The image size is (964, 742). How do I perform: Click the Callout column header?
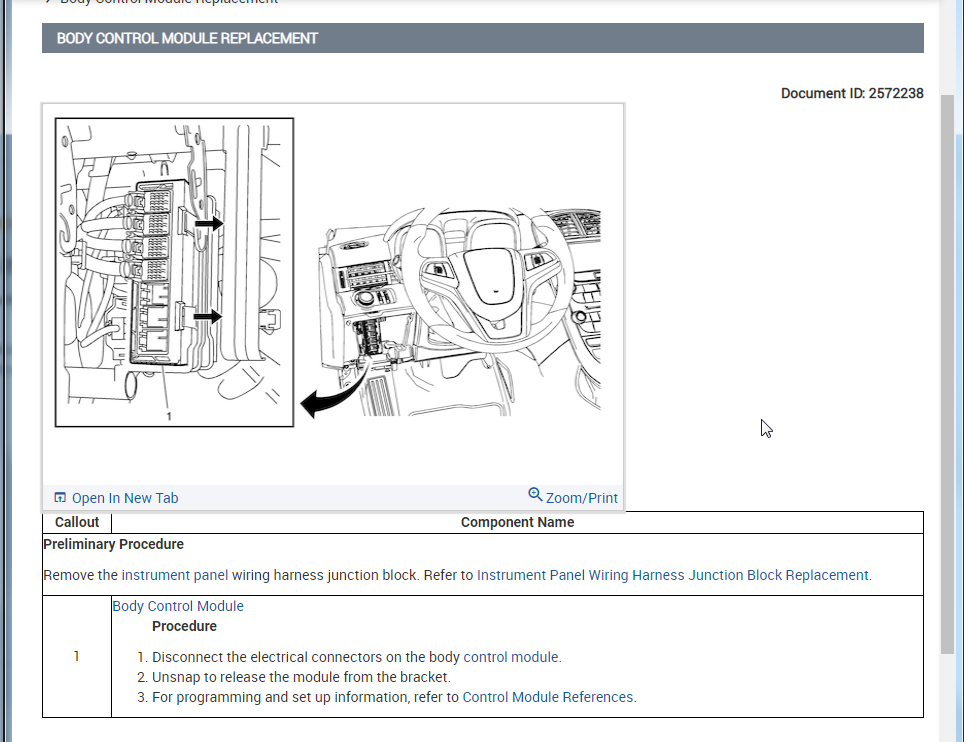click(77, 522)
